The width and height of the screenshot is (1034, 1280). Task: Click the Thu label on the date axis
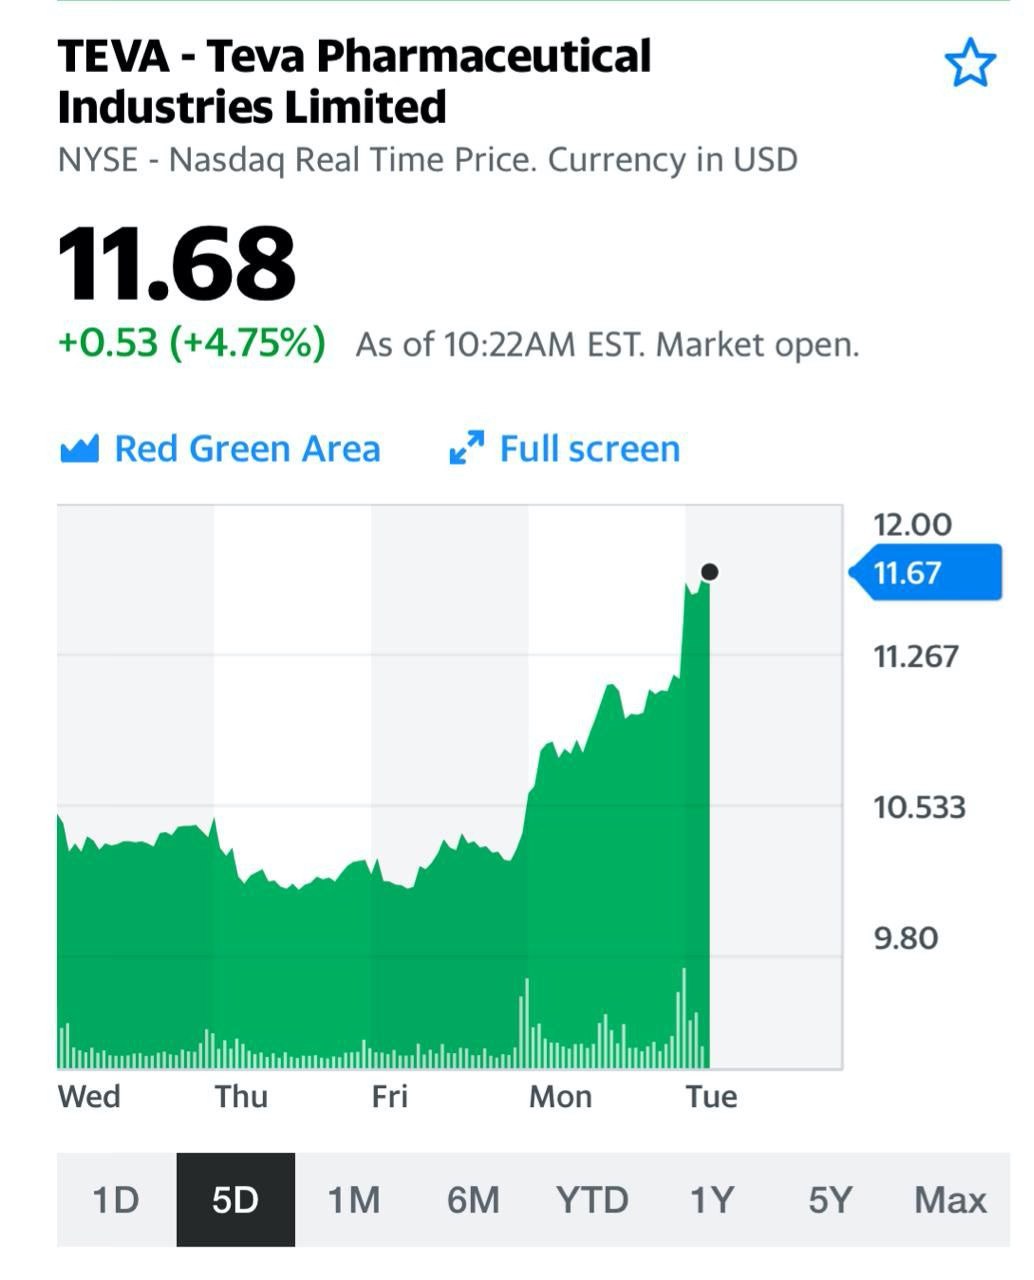click(x=241, y=1096)
